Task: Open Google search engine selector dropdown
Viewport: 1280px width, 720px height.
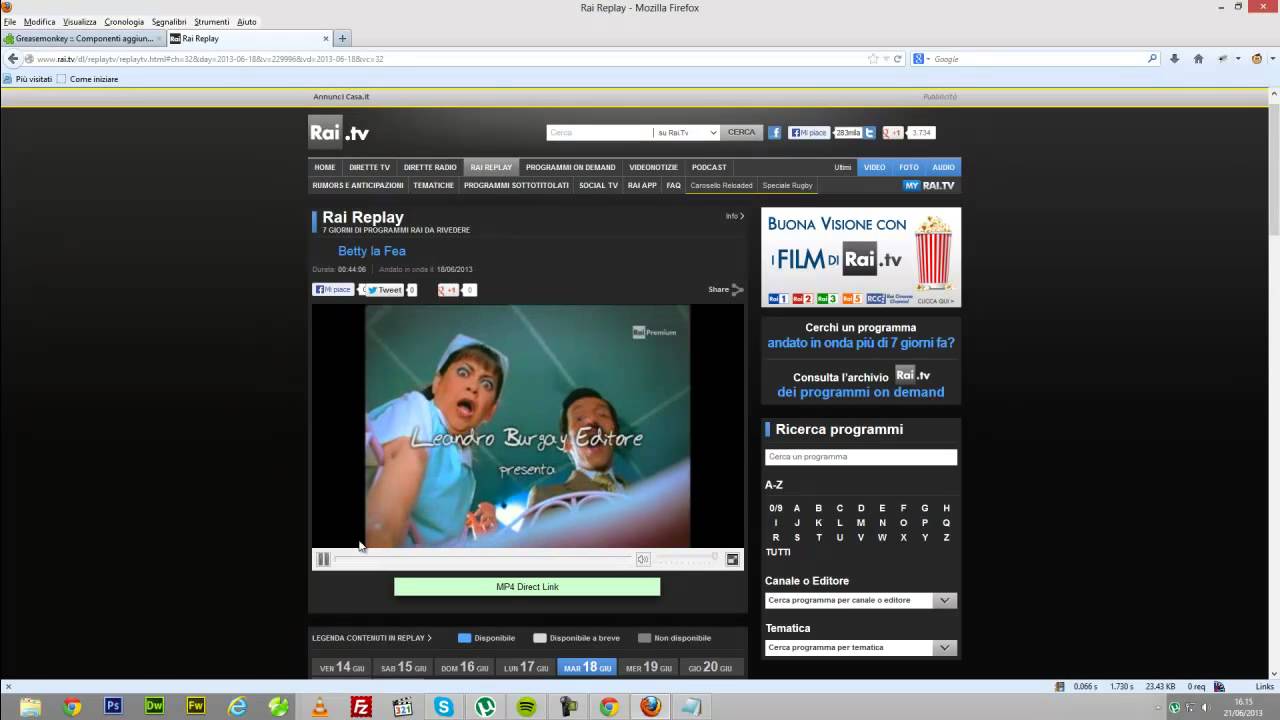Action: (922, 59)
